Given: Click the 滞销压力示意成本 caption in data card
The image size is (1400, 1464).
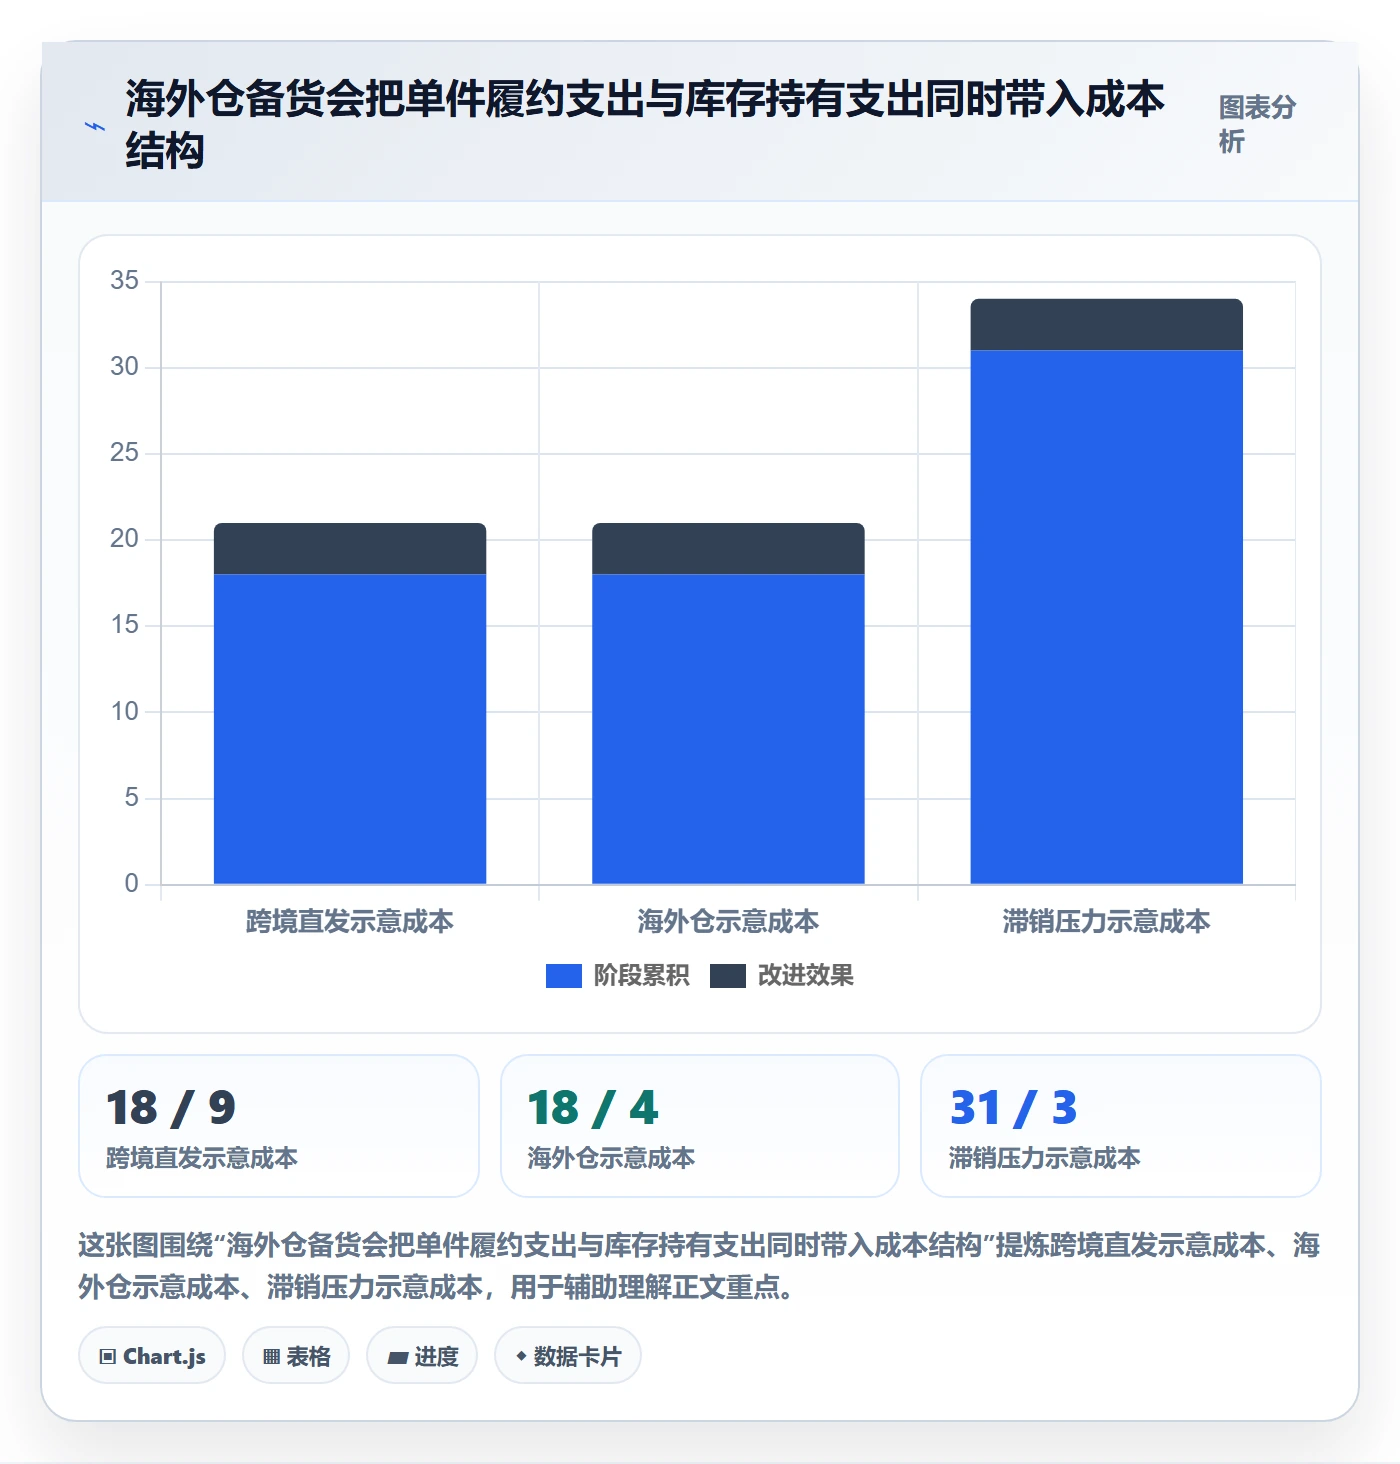Looking at the screenshot, I should (x=1045, y=1158).
